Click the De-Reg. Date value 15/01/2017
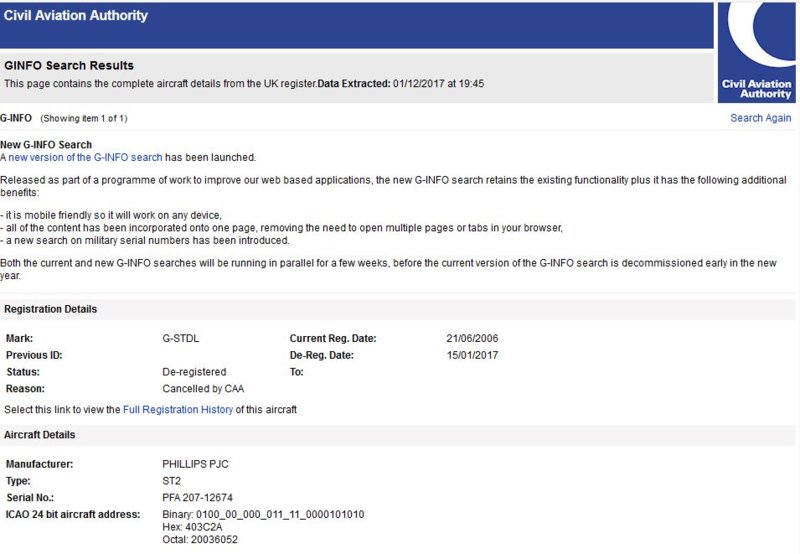Screen dimensions: 800x554 [x=472, y=355]
